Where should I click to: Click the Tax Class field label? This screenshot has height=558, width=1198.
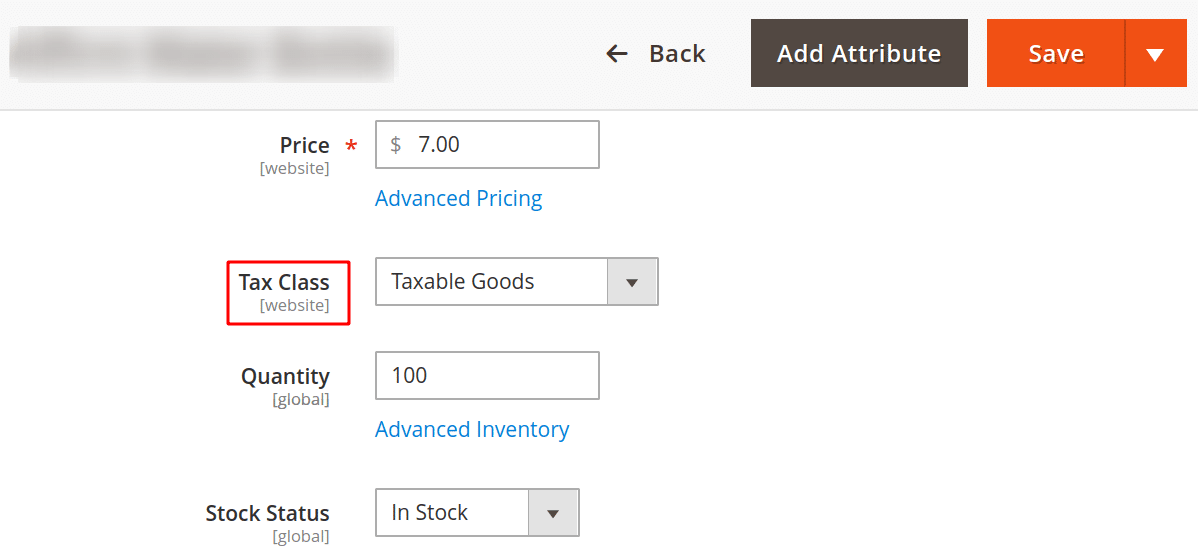pyautogui.click(x=284, y=283)
